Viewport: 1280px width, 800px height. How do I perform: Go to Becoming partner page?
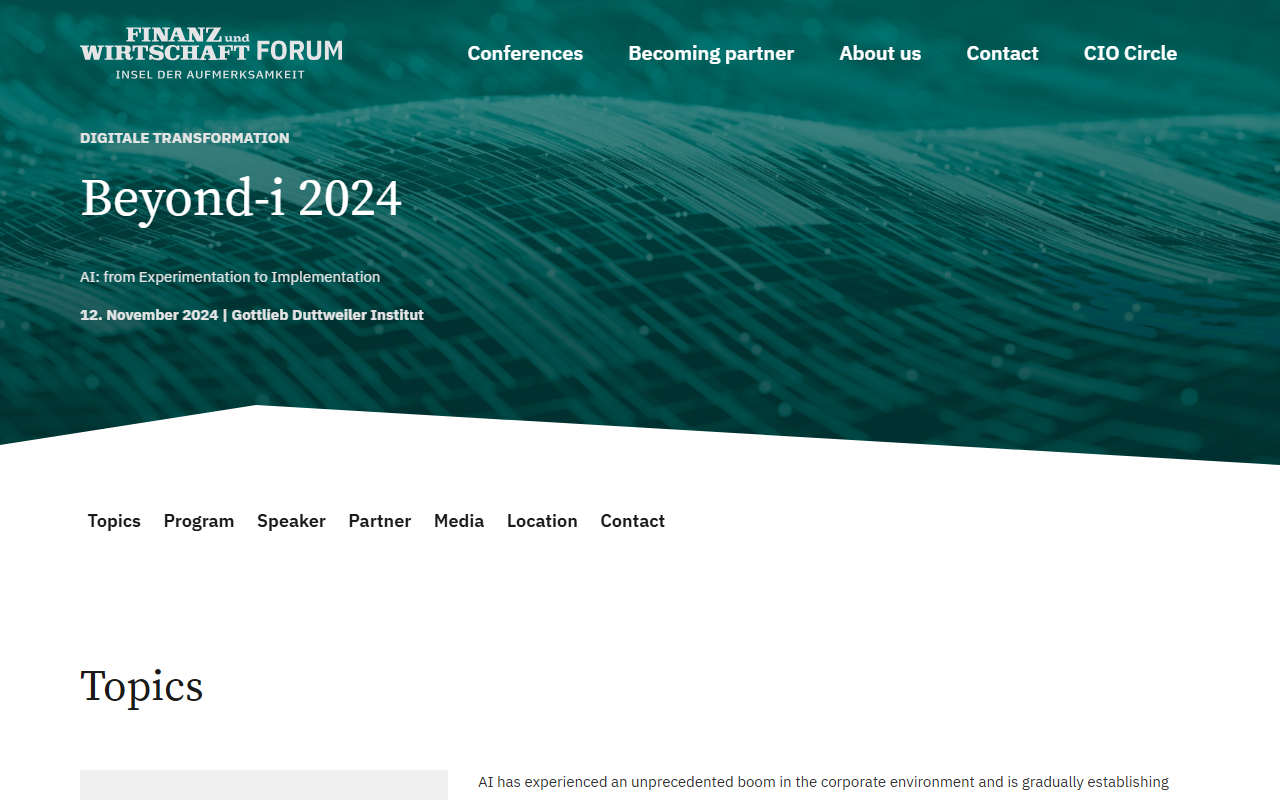click(711, 53)
